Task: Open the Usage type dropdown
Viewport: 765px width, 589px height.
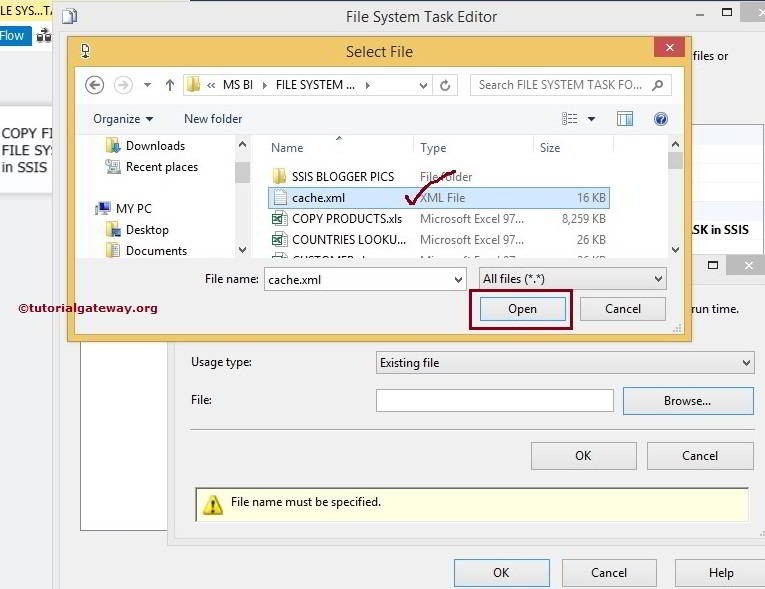Action: (x=565, y=363)
